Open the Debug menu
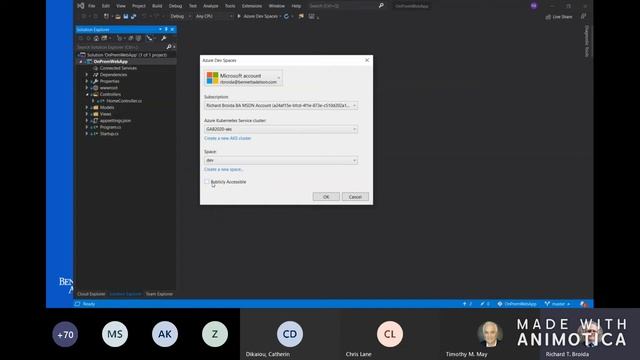This screenshot has height=360, width=640. coord(176,6)
